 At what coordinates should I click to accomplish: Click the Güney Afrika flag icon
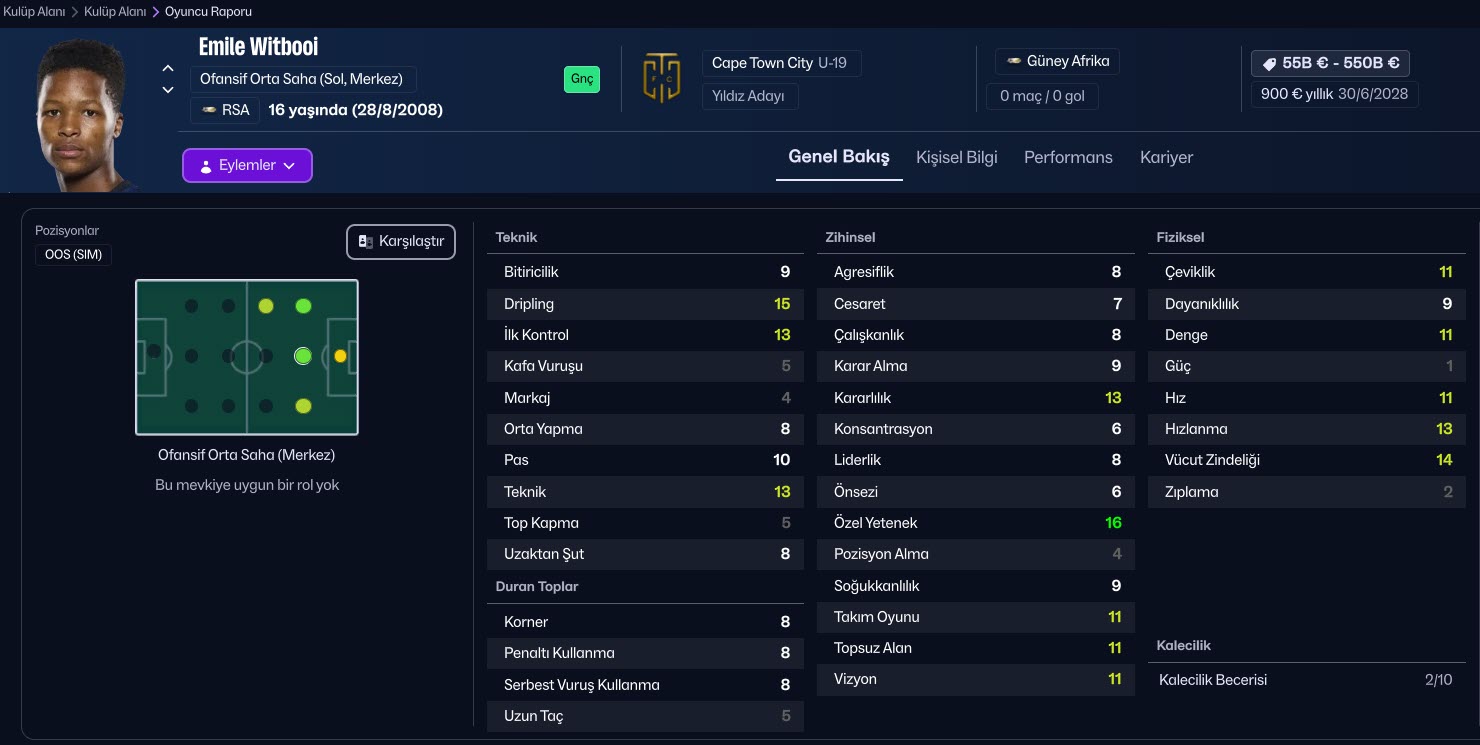coord(1013,61)
